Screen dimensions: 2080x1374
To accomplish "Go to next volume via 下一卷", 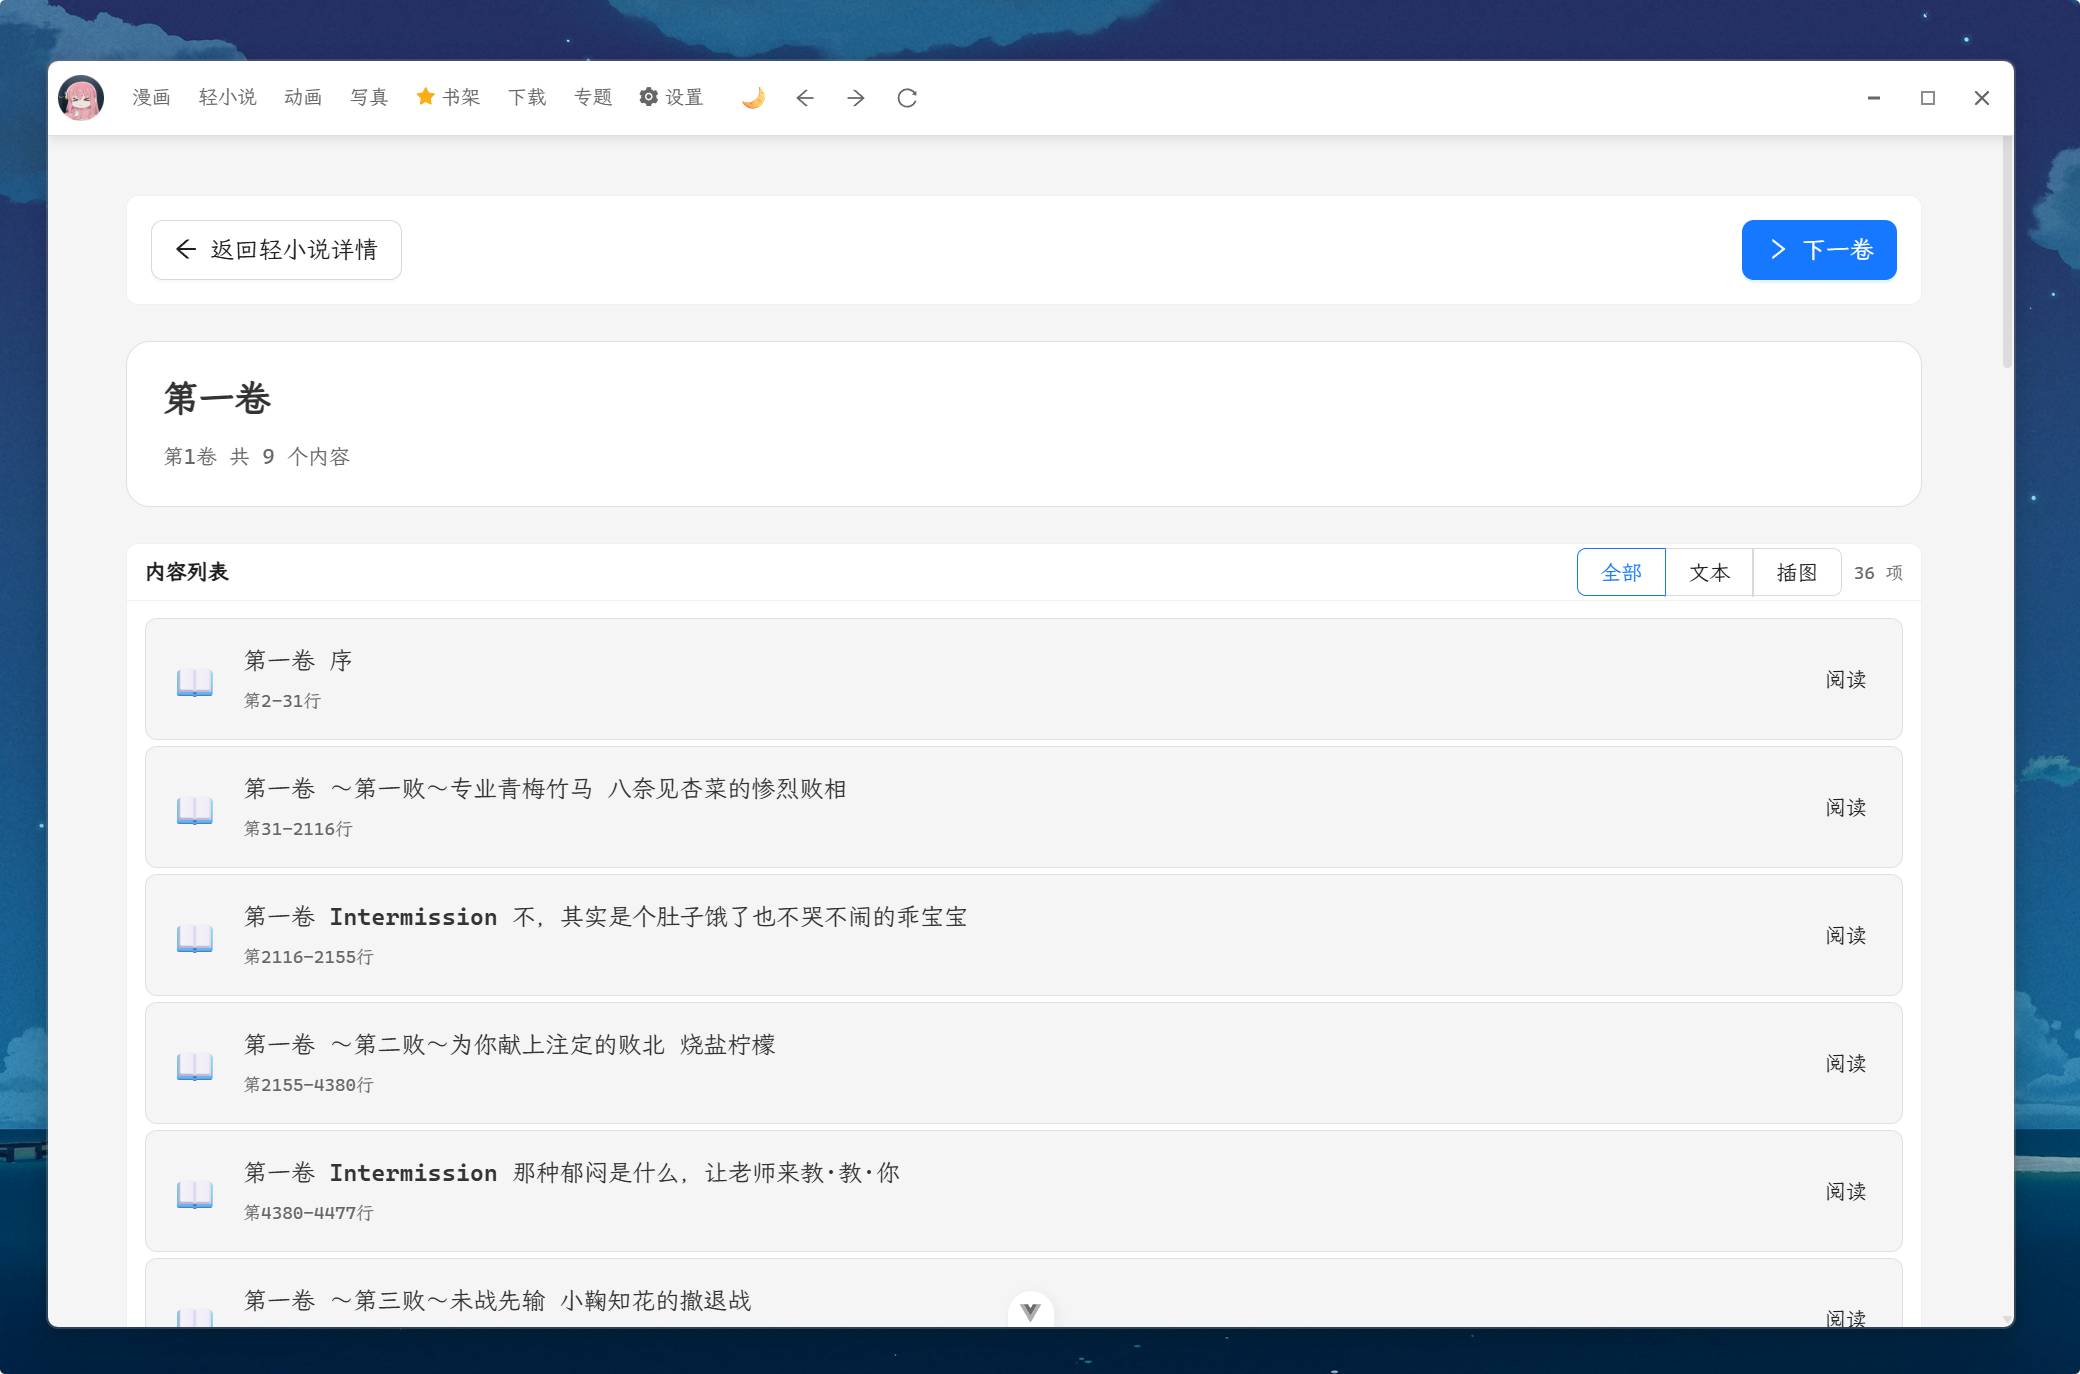I will pos(1818,250).
